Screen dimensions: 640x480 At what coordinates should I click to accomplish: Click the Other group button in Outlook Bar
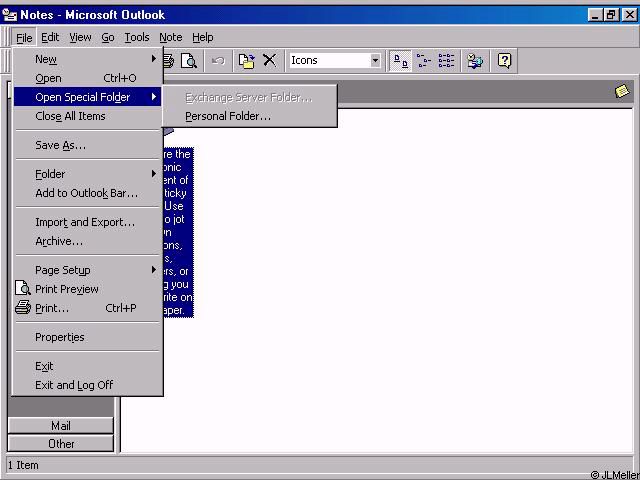pyautogui.click(x=60, y=444)
